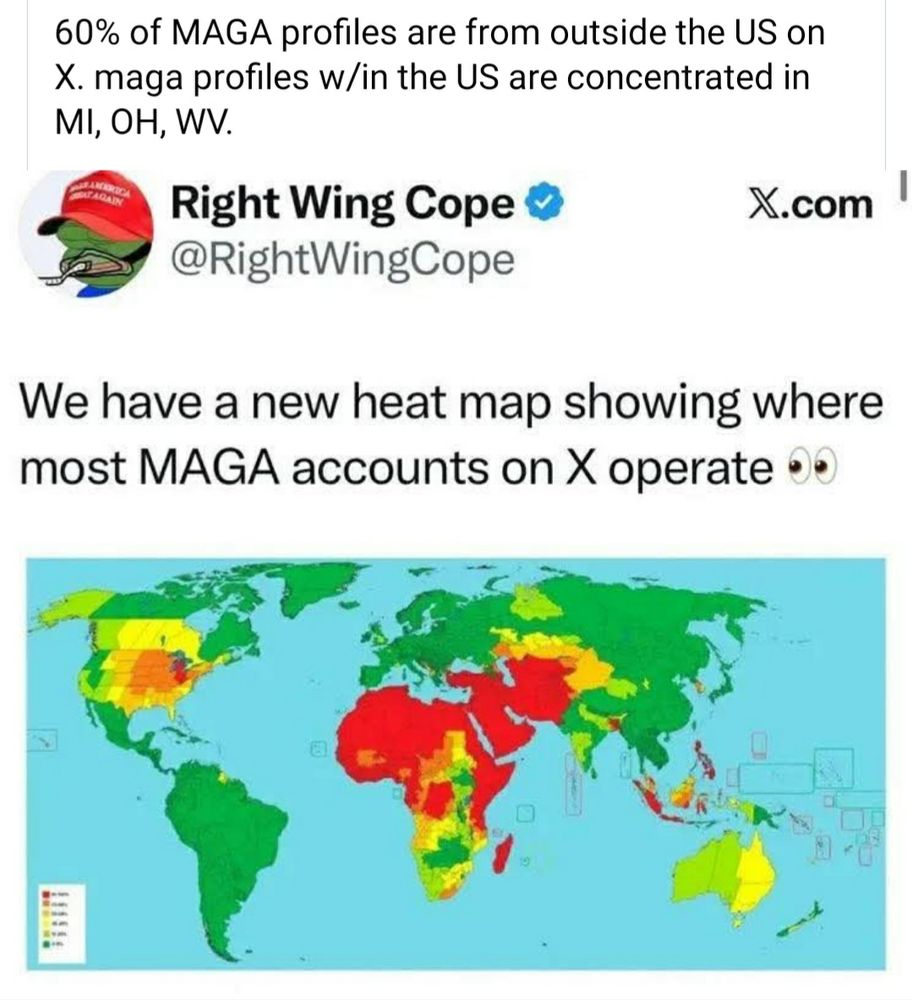913x1000 pixels.
Task: Open the Right Wing Cope display name
Action: pos(342,205)
